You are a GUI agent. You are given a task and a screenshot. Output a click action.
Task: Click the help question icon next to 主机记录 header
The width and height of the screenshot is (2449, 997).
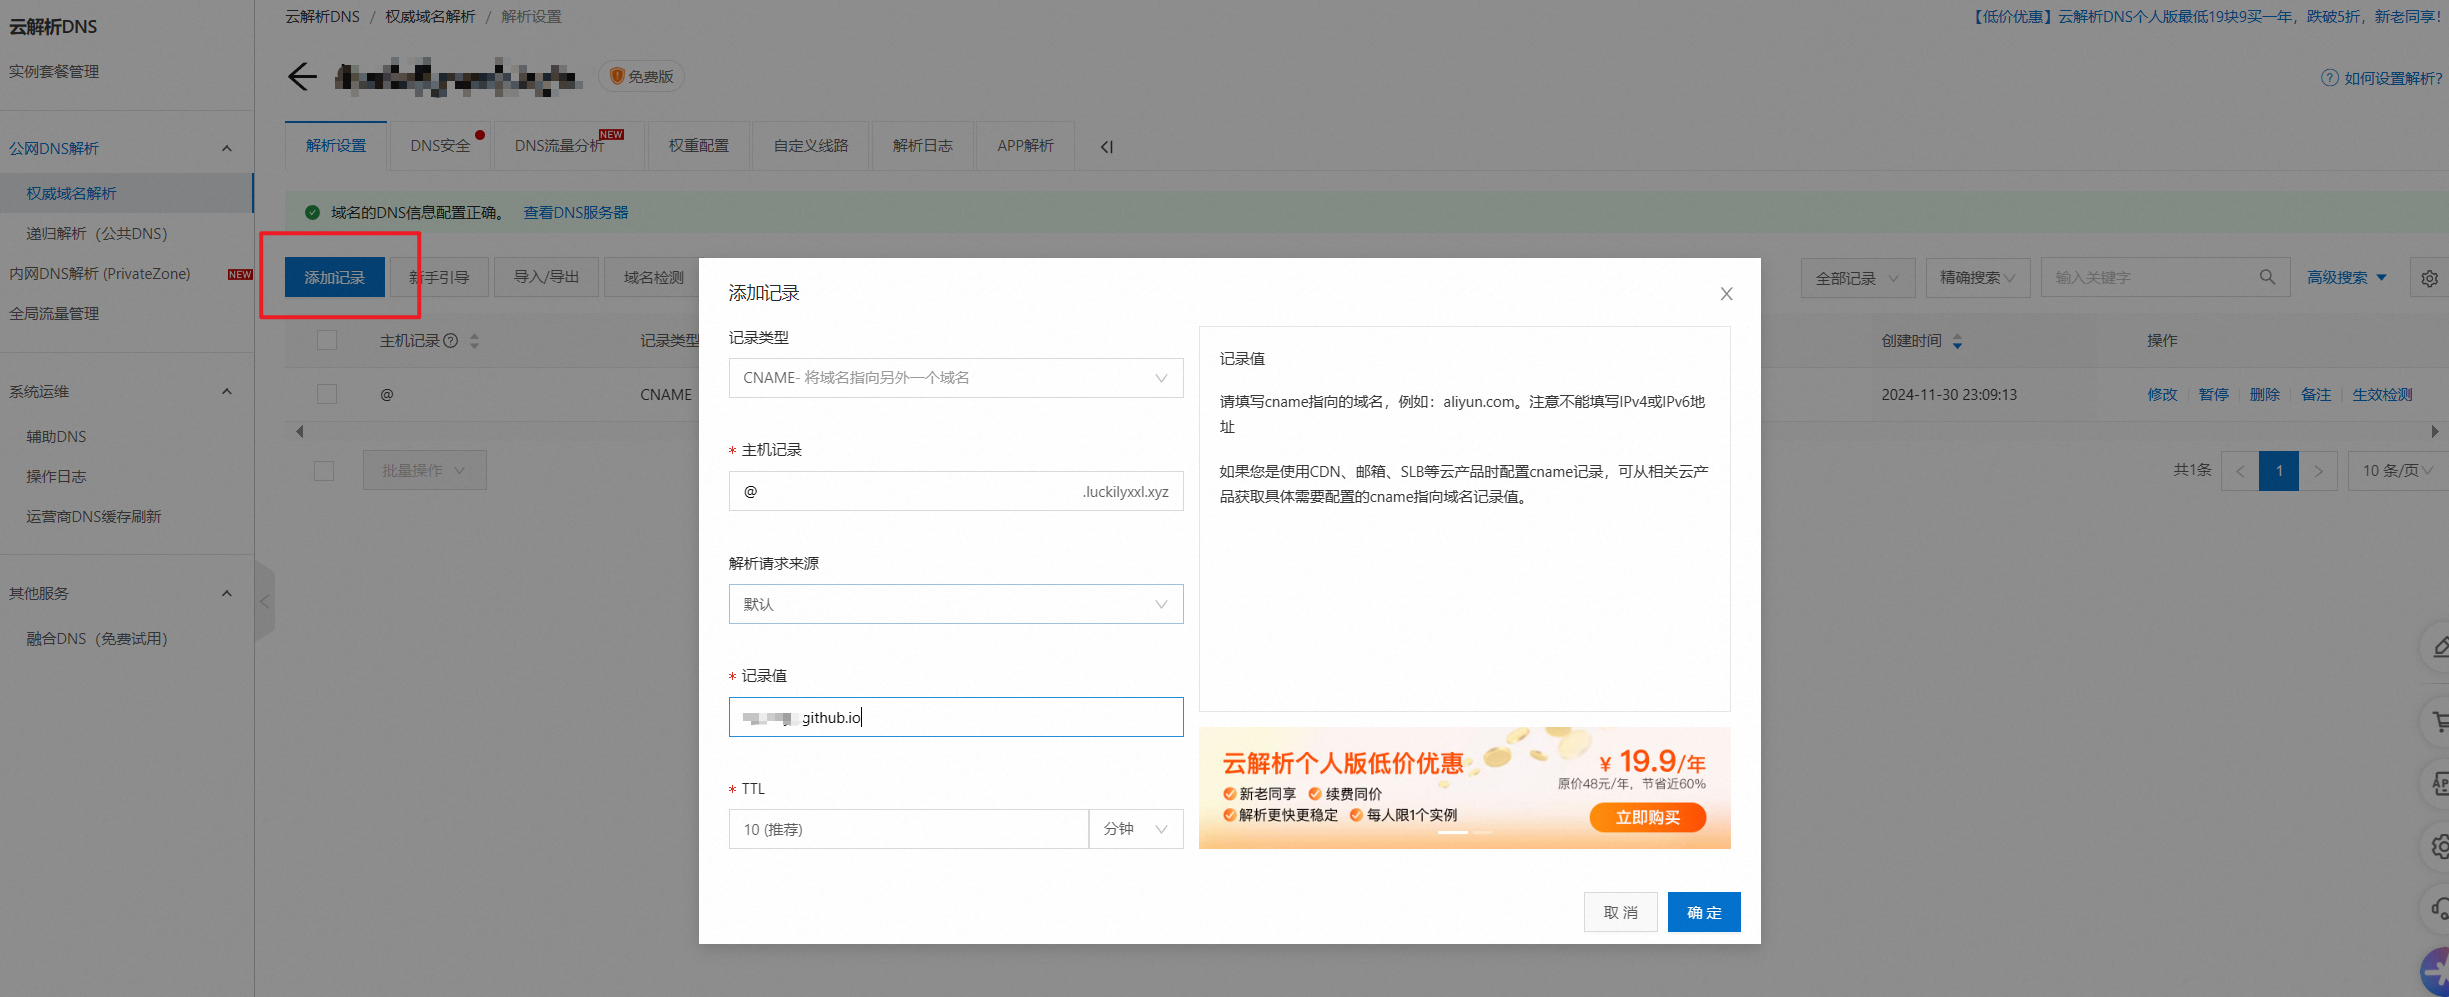pos(451,341)
